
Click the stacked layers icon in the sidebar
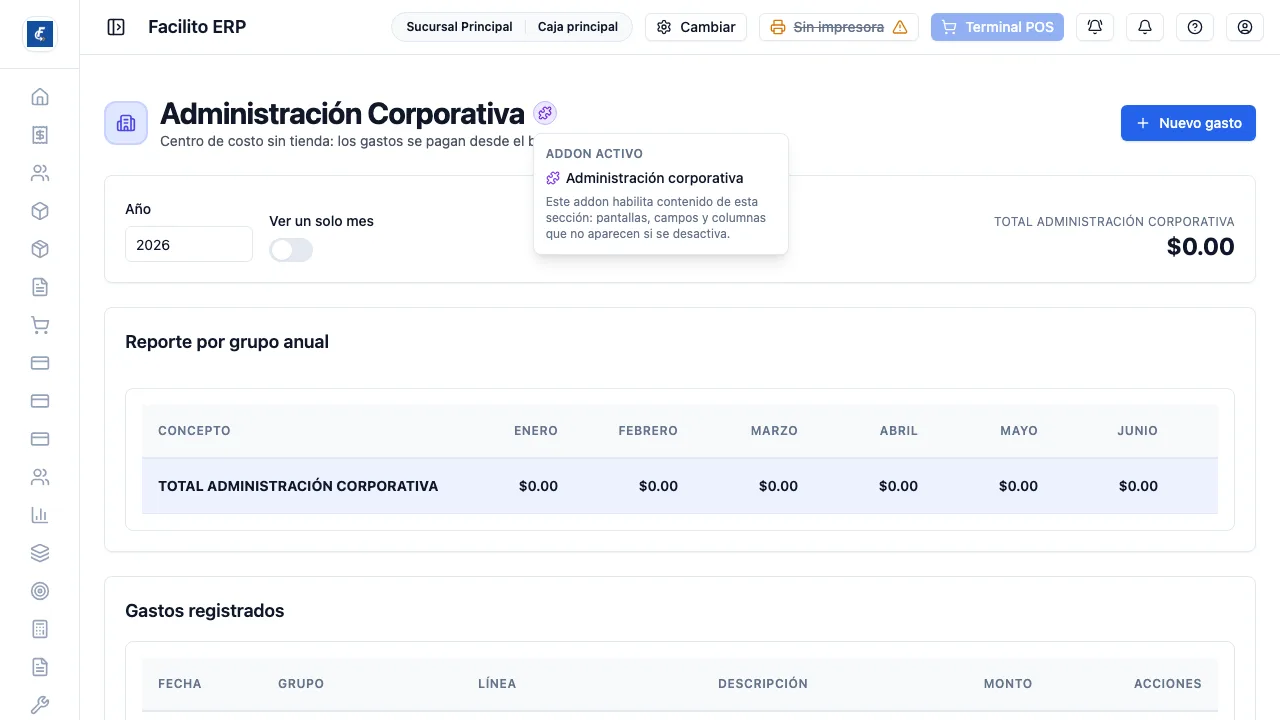40,553
